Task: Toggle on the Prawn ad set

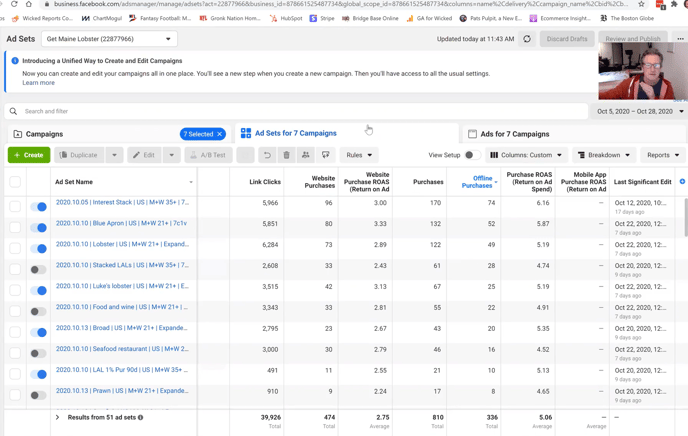Action: (x=39, y=395)
